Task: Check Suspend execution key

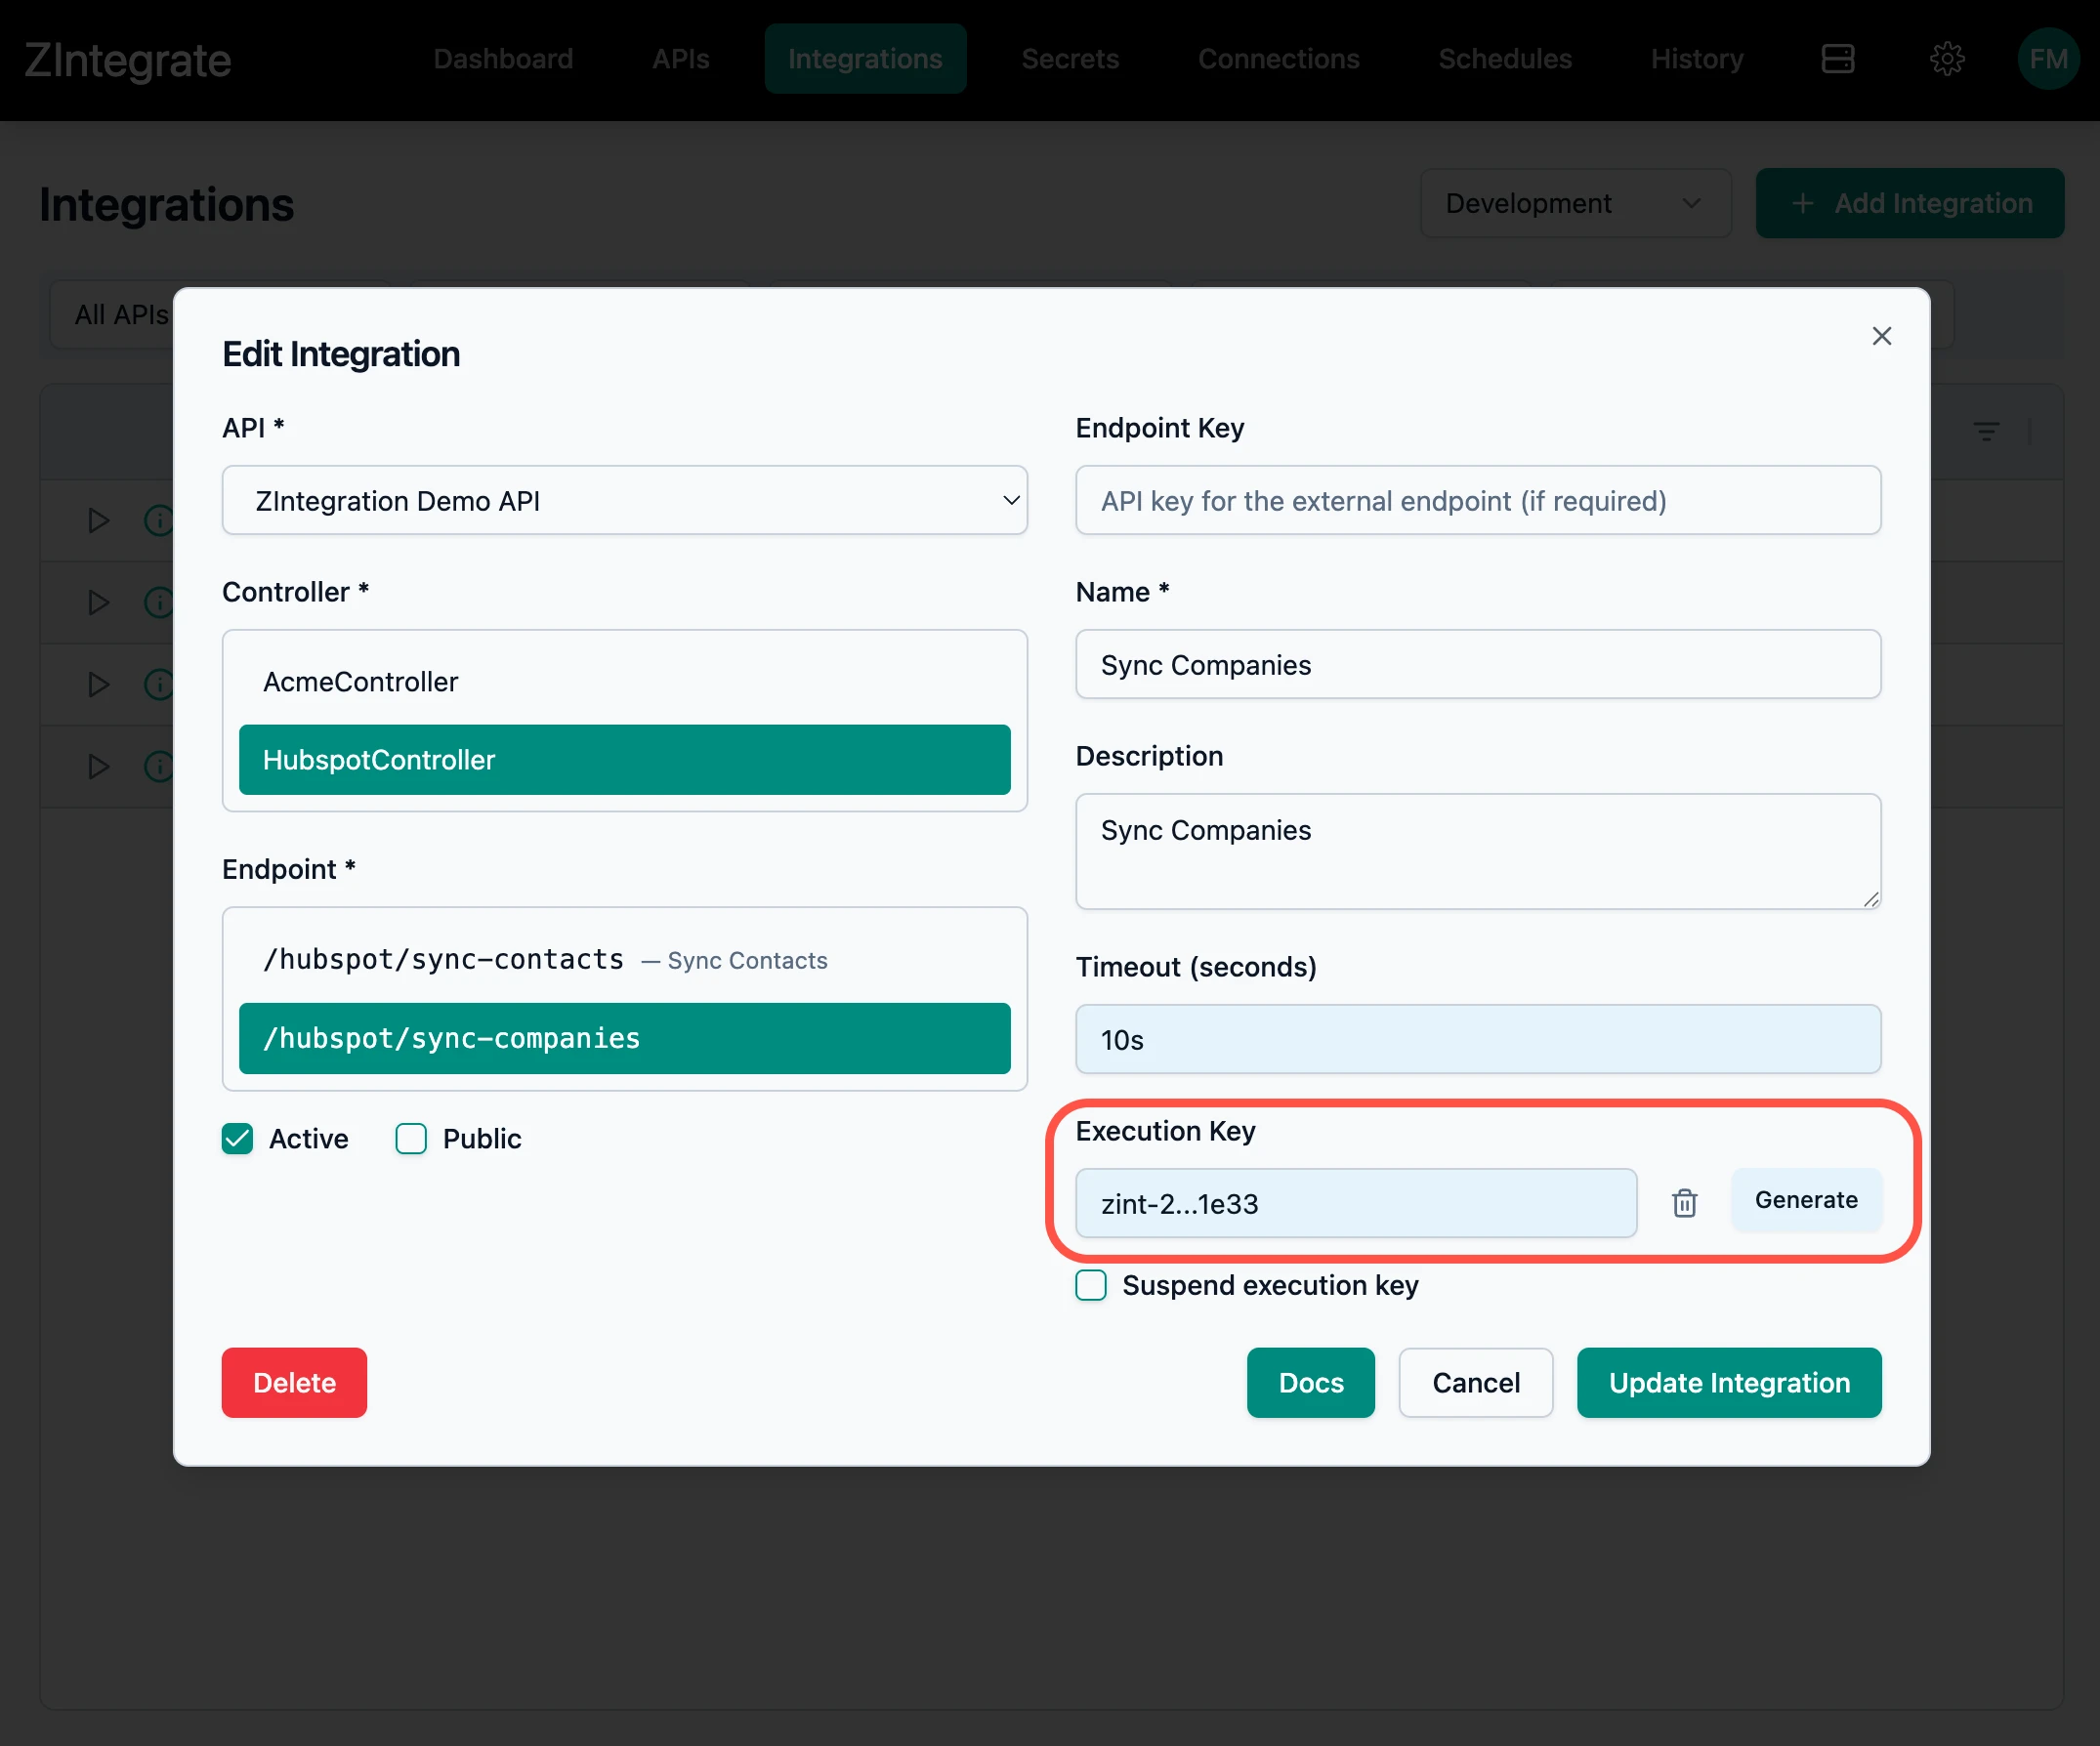Action: [1090, 1285]
